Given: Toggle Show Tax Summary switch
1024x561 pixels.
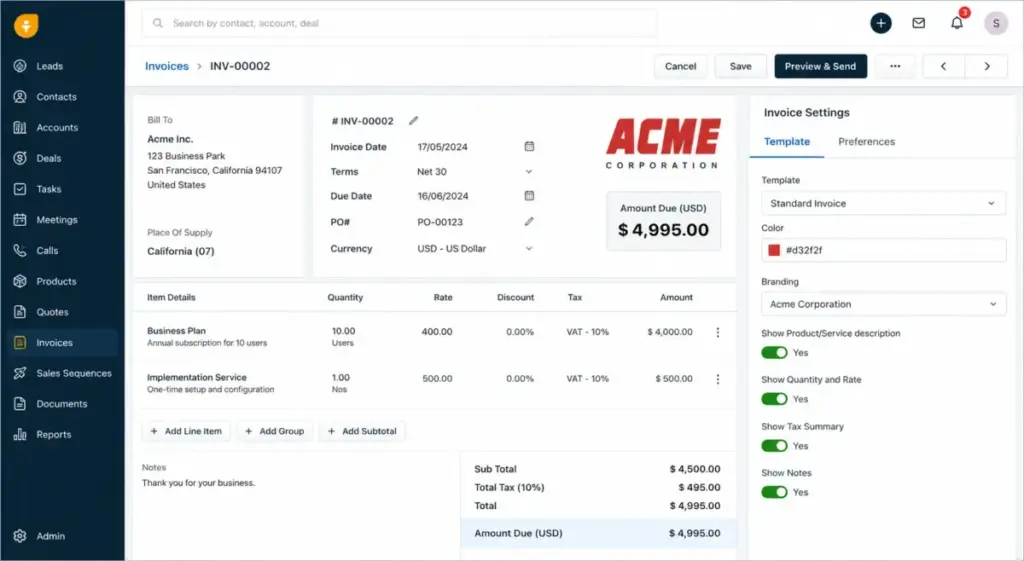Looking at the screenshot, I should click(x=775, y=446).
